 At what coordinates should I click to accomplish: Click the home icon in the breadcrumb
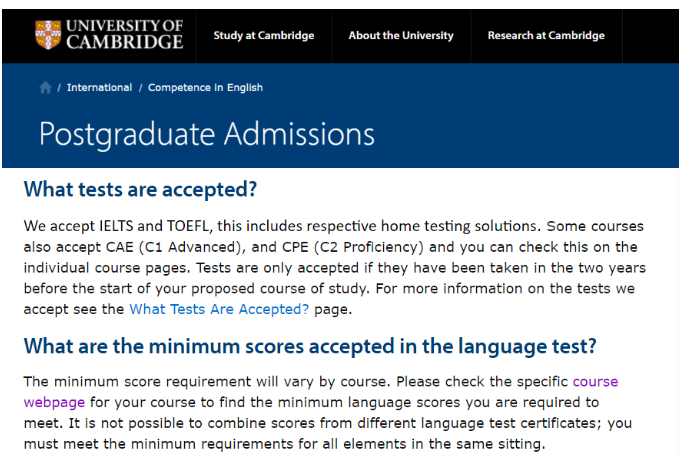[x=45, y=87]
